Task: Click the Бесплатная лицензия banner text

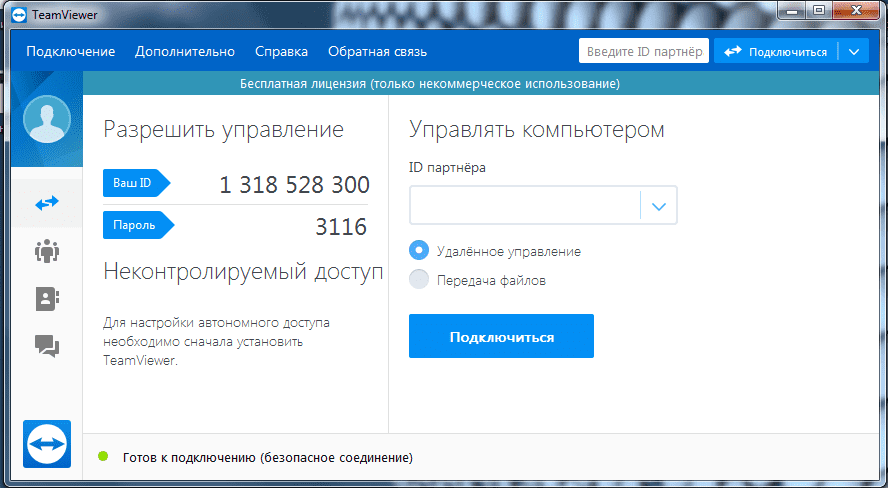Action: point(430,84)
